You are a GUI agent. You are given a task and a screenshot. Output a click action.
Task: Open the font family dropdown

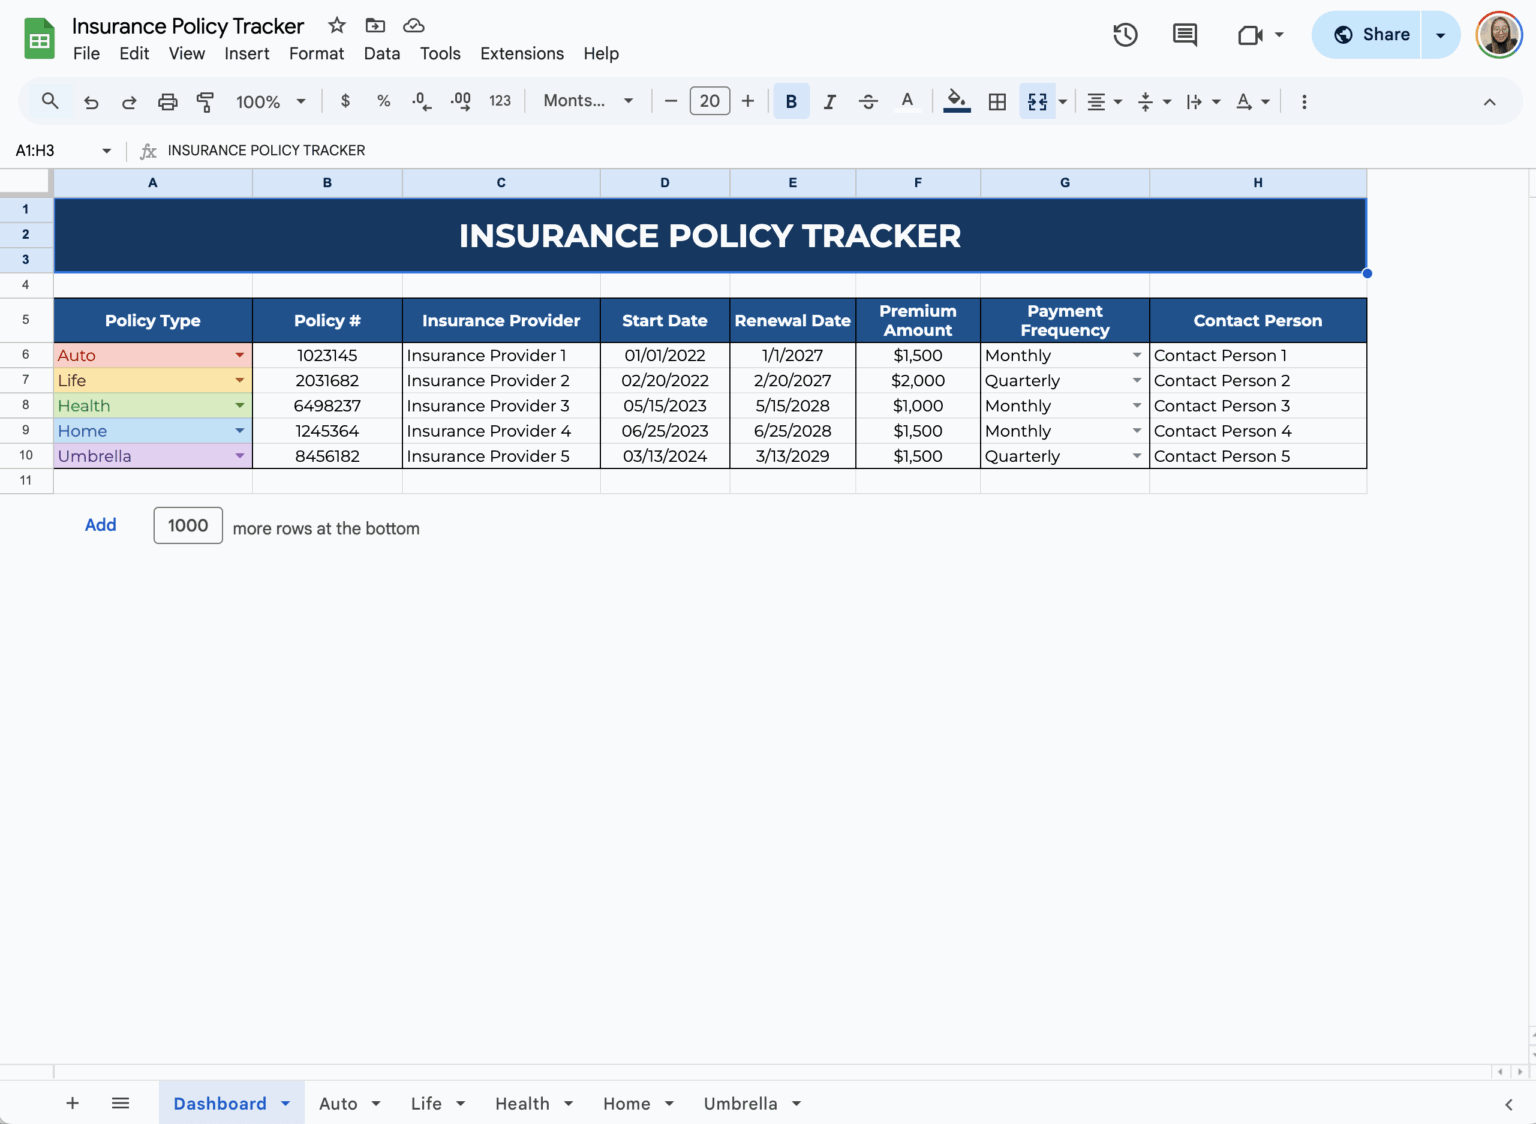click(x=588, y=101)
